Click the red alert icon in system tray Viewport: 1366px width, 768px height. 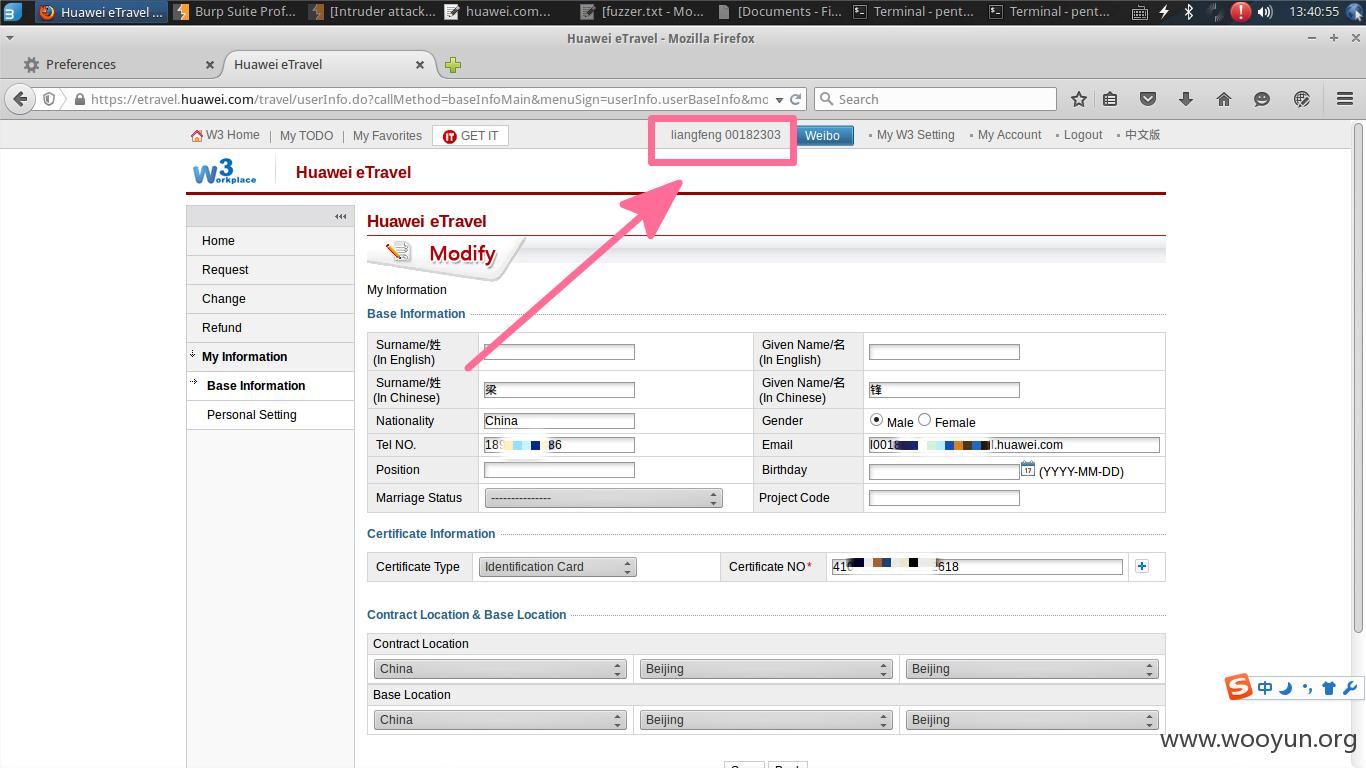tap(1240, 12)
